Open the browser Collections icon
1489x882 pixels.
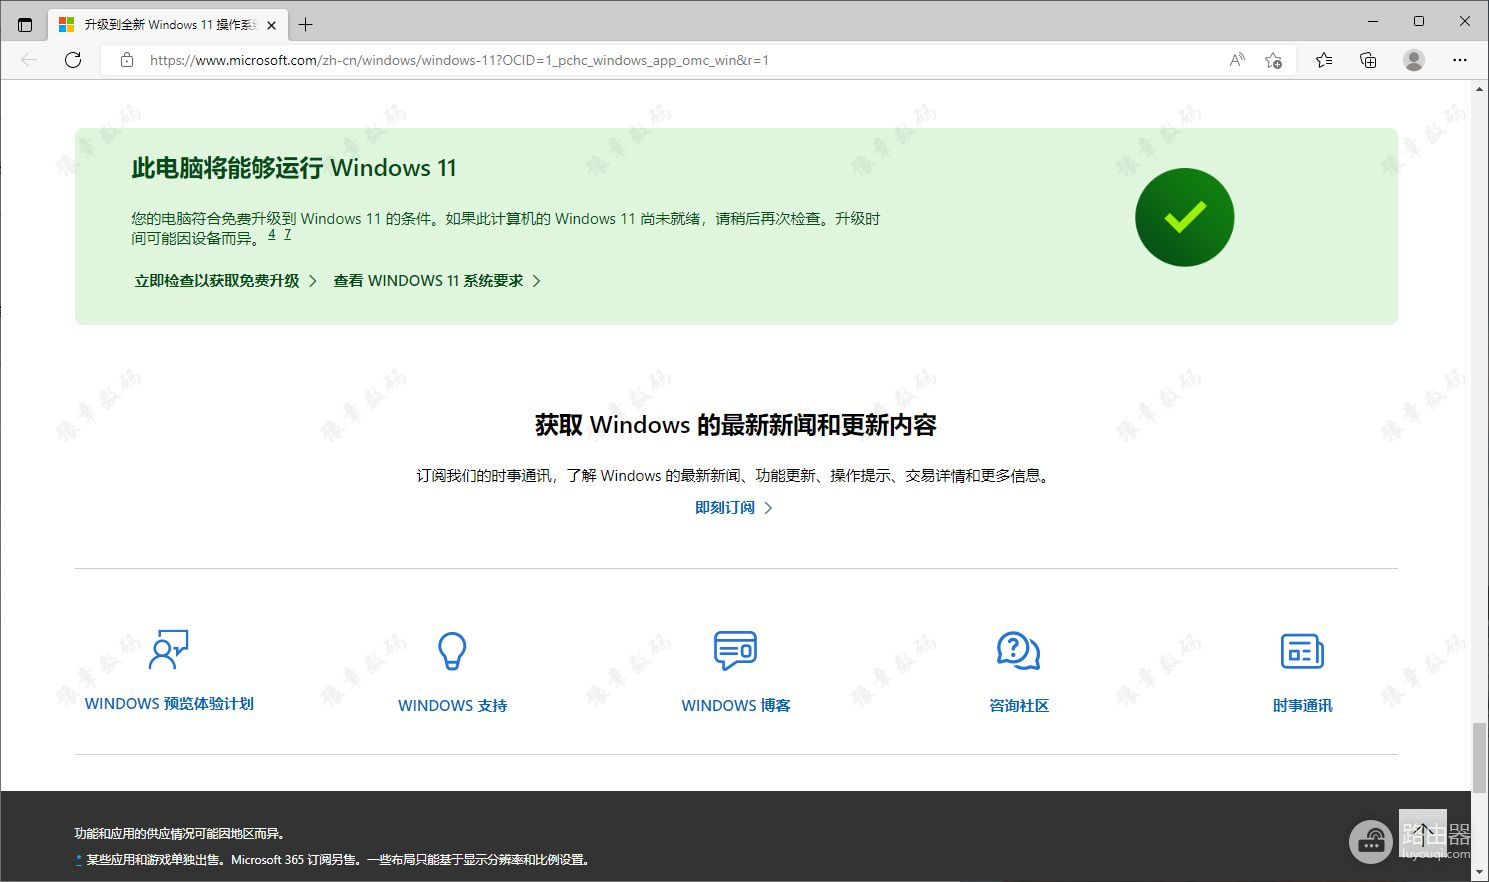(x=1368, y=60)
